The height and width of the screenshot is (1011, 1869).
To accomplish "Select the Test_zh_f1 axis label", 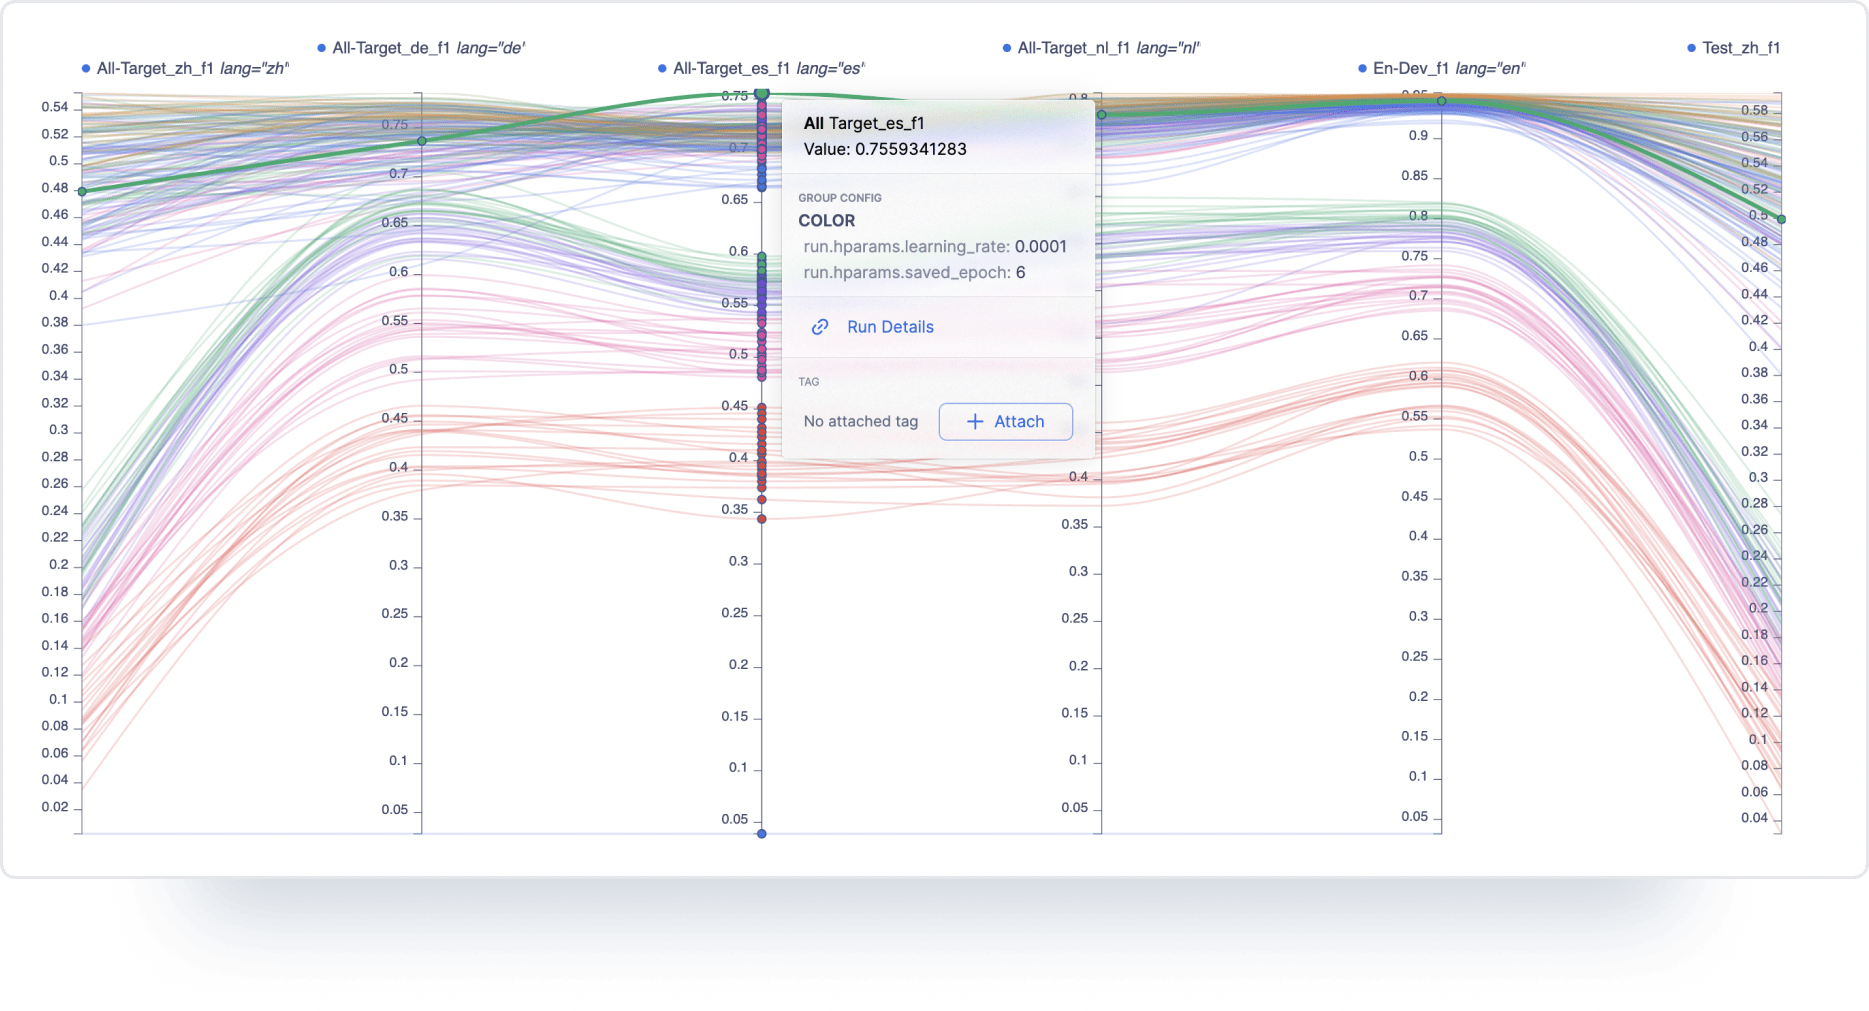I will [x=1741, y=48].
